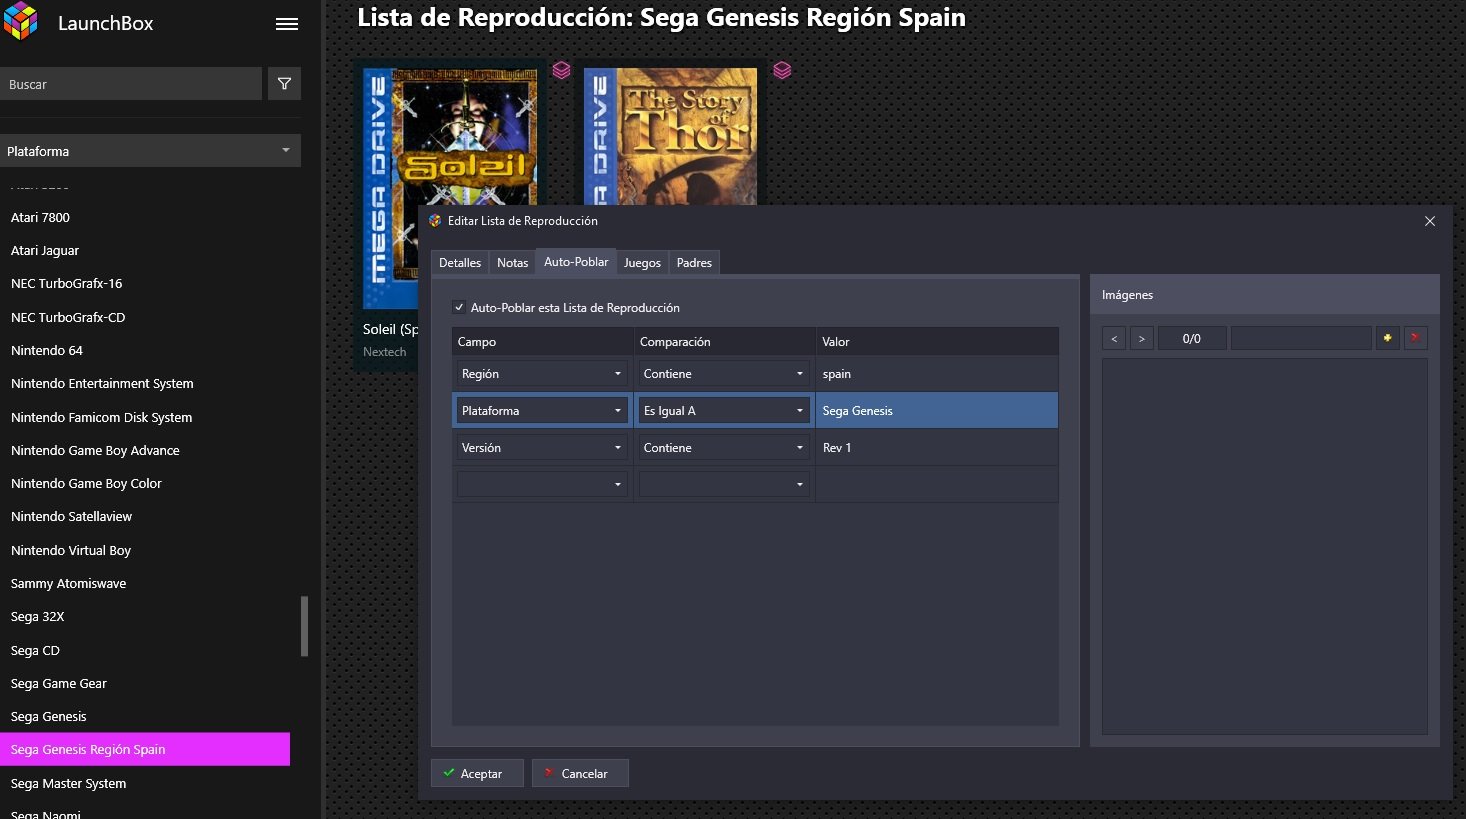
Task: Click the Aceptar button
Action: (477, 773)
